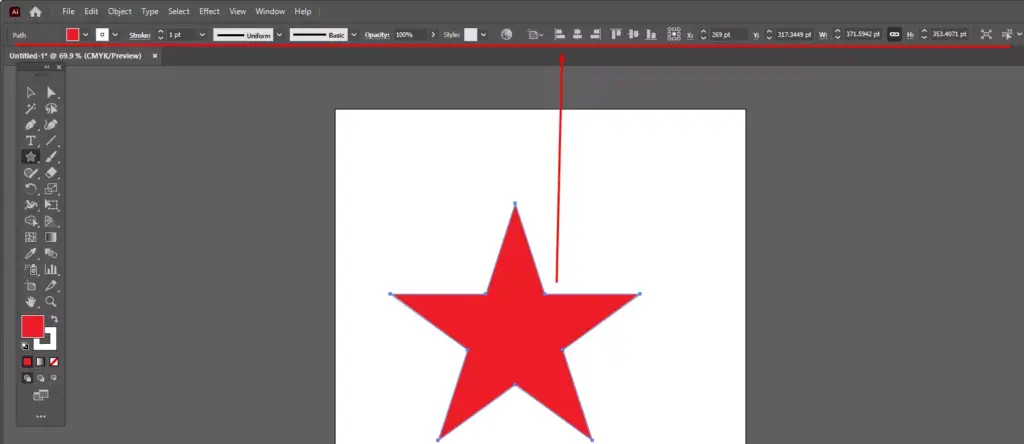This screenshot has height=444, width=1024.
Task: Open the Edit menu
Action: [x=91, y=11]
